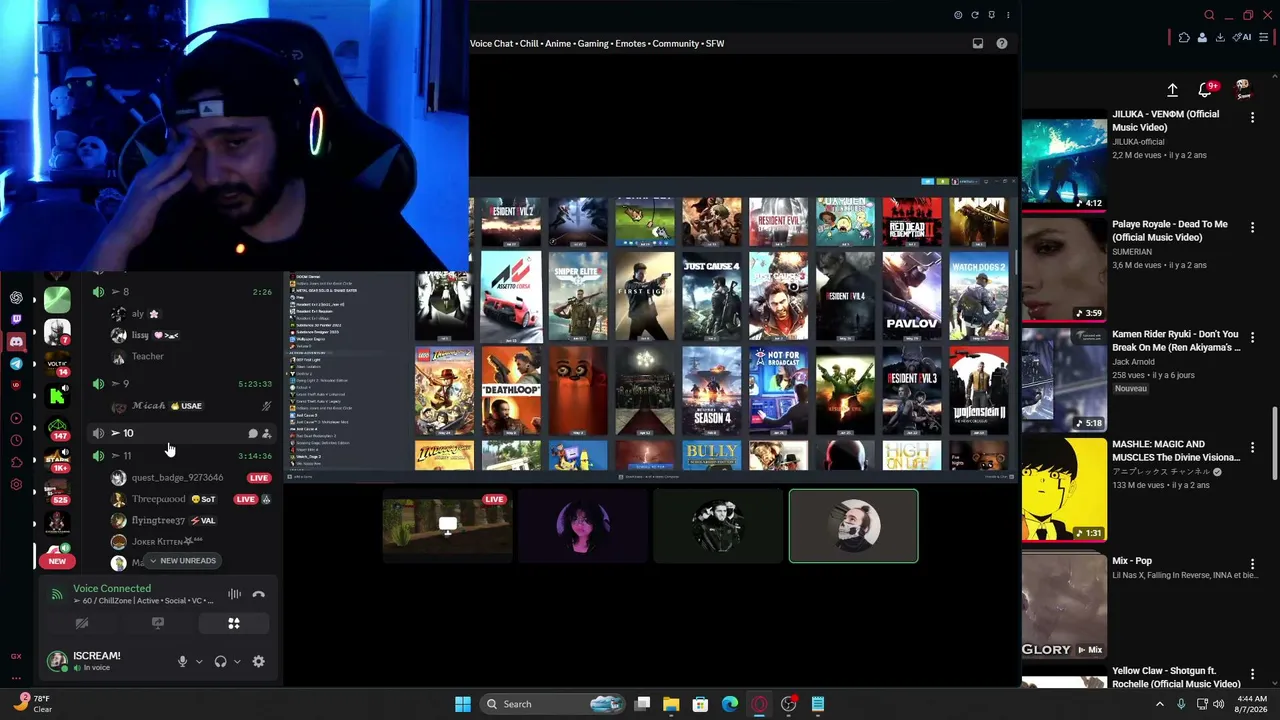Viewport: 1280px width, 720px height.
Task: Open Twitch panel in the browser sidebar
Action: tap(16, 319)
